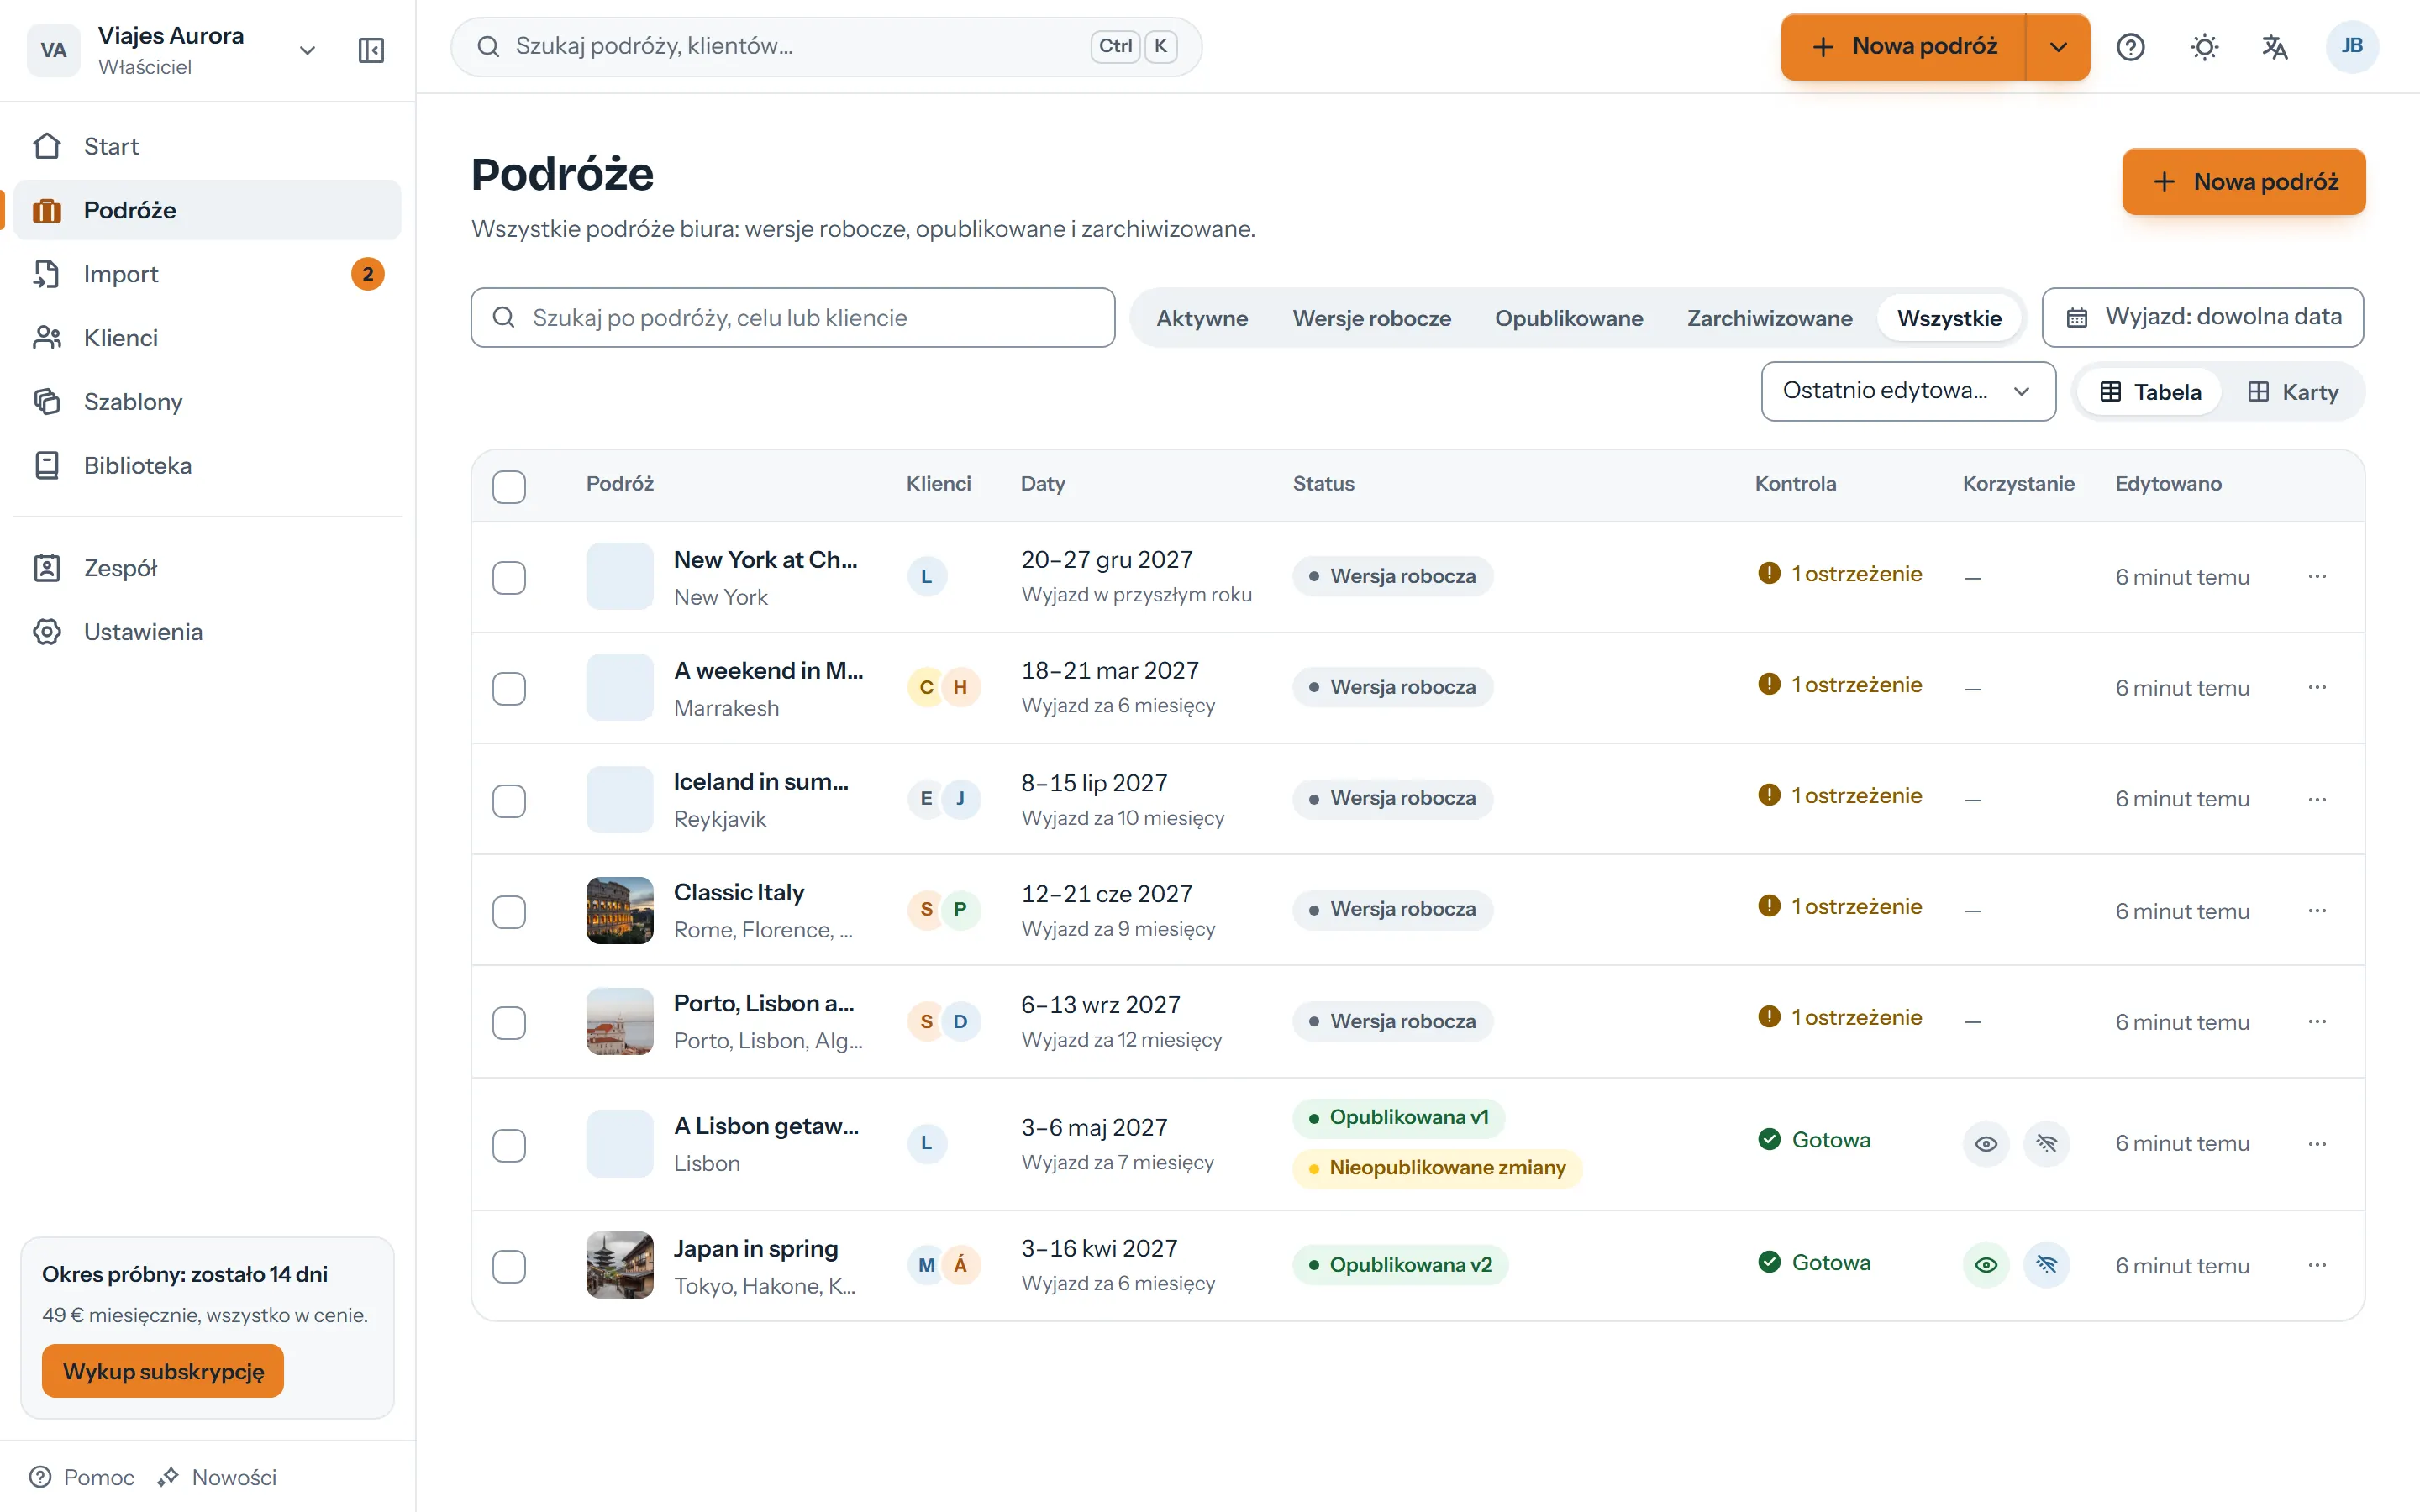This screenshot has width=2420, height=1512.
Task: Click the Import badge showing 2
Action: [367, 274]
